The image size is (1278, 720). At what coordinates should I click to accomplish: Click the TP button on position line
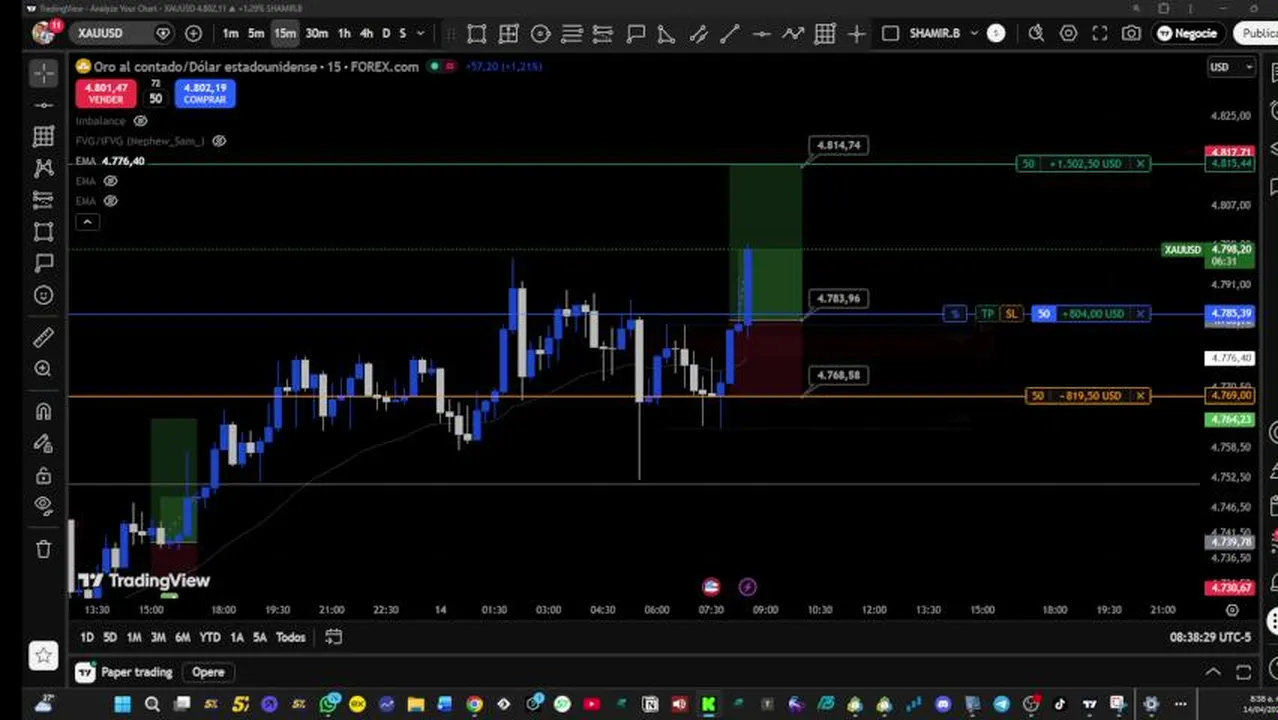click(987, 314)
